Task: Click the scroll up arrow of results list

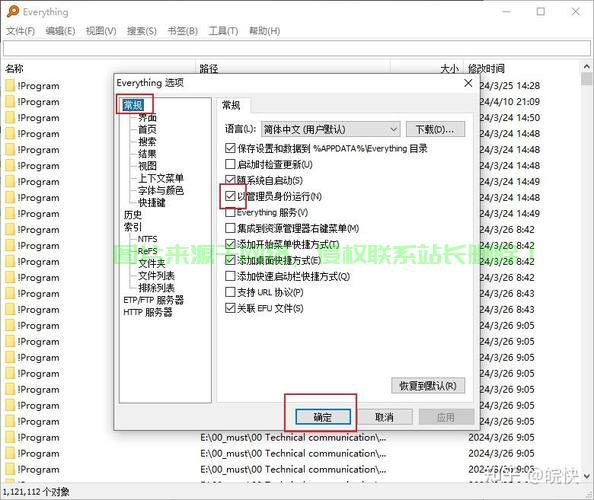Action: (x=586, y=67)
